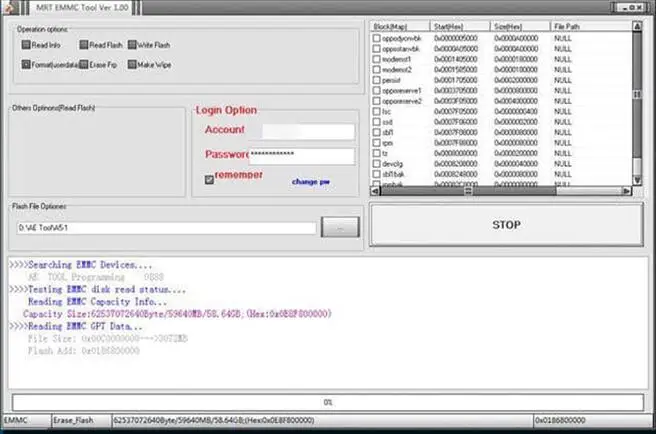Tick the modemst1 partition checkbox
The height and width of the screenshot is (434, 656).
click(377, 59)
